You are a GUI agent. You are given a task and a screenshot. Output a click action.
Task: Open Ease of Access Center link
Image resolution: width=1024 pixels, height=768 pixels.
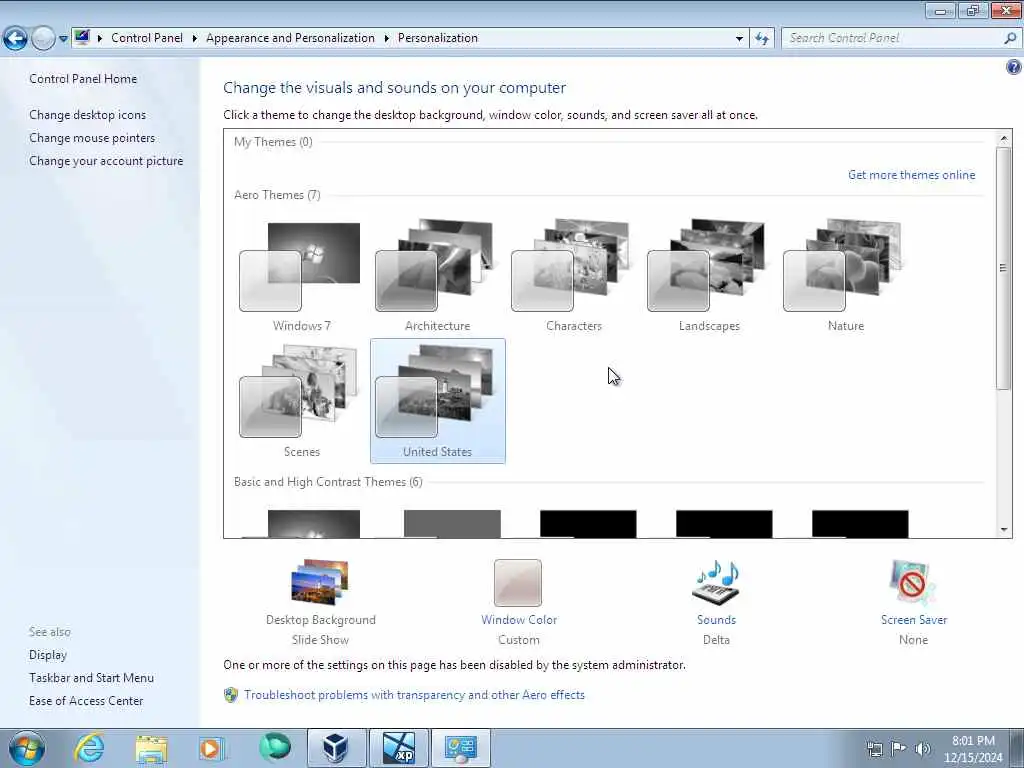point(86,701)
